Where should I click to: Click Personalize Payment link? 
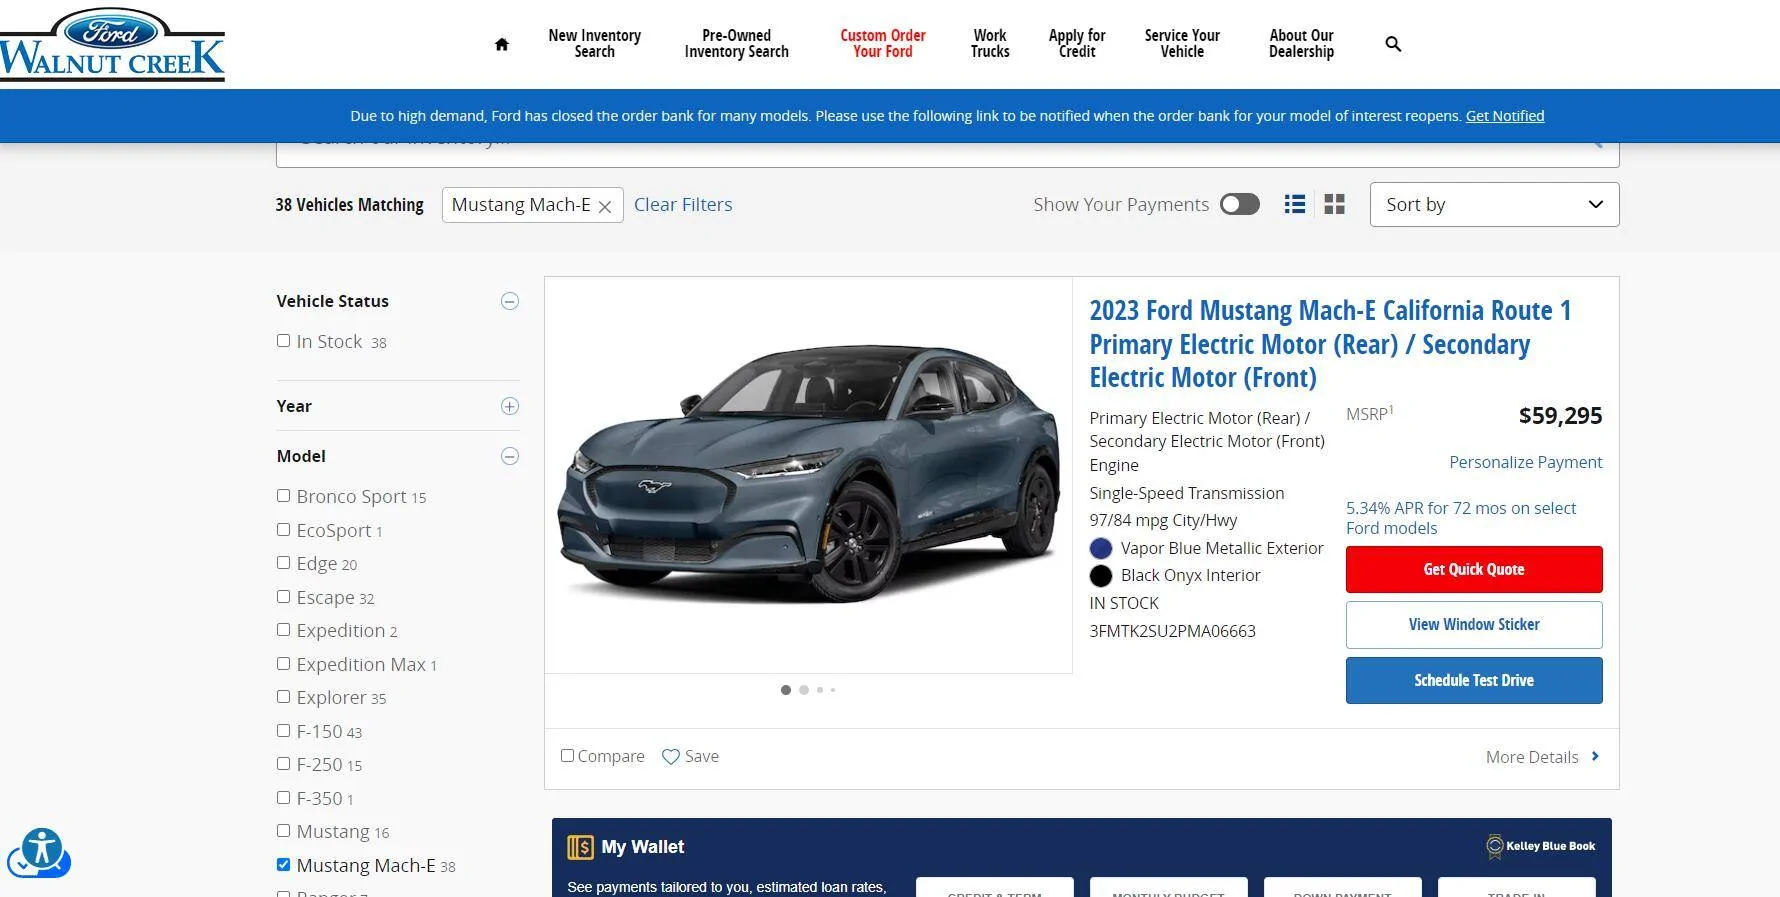tap(1525, 462)
